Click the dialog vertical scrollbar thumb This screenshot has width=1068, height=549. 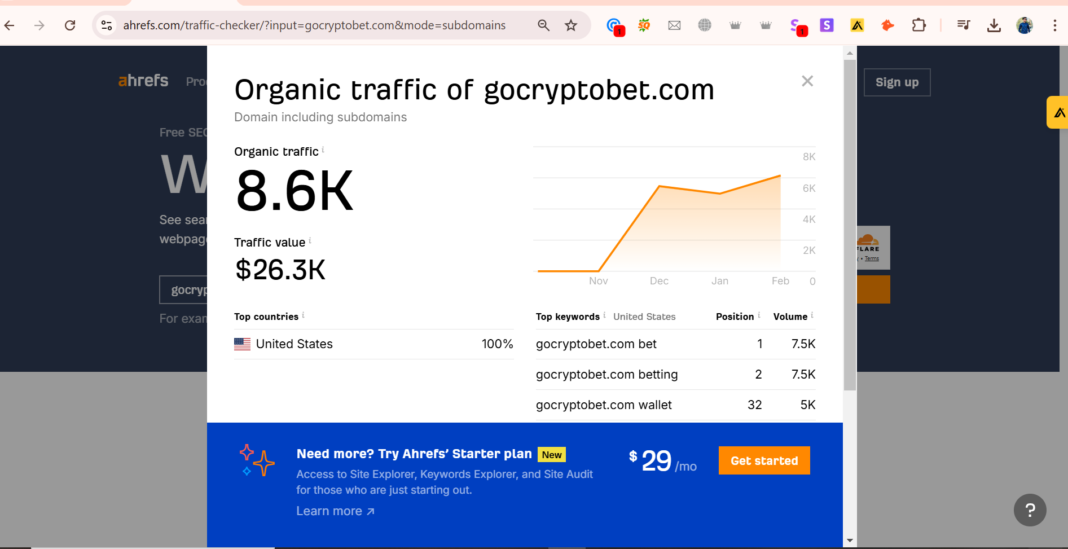point(849,225)
